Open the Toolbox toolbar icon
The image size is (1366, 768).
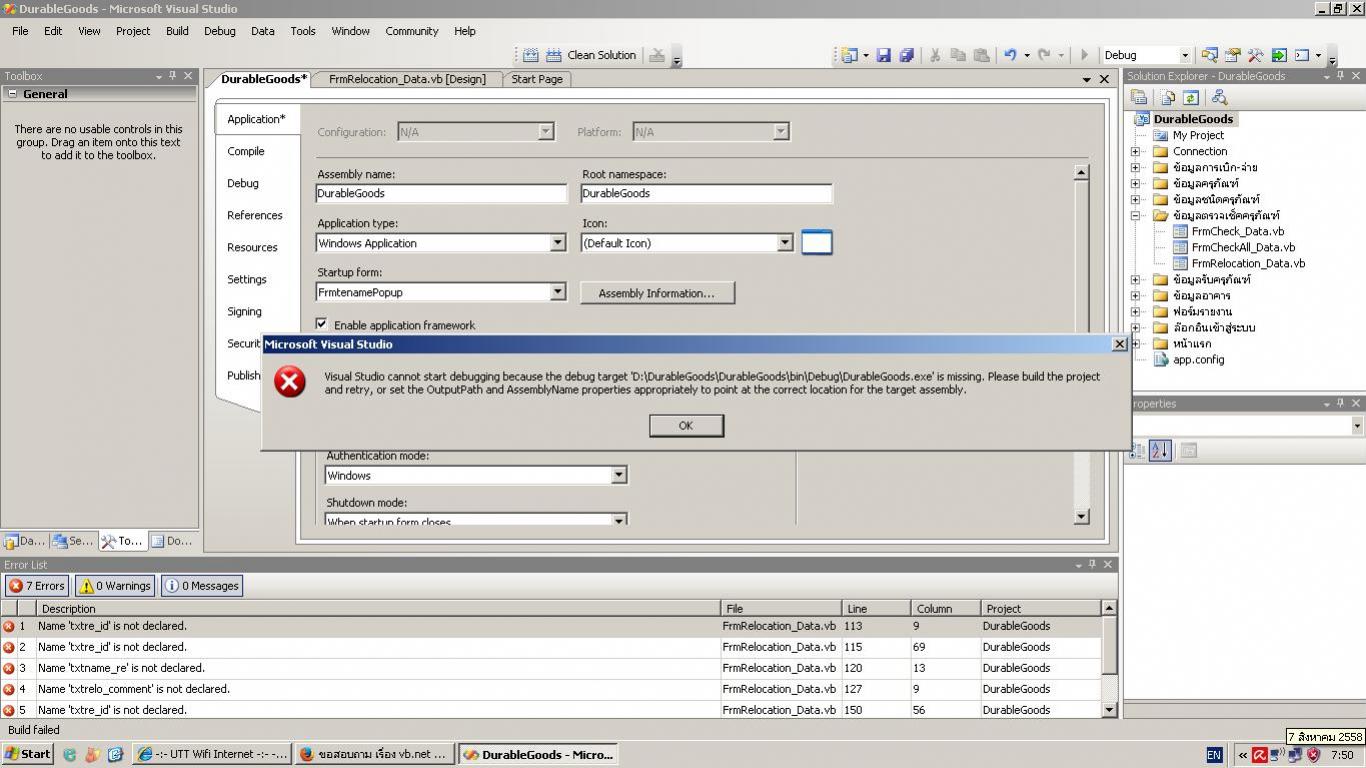pyautogui.click(x=1256, y=55)
